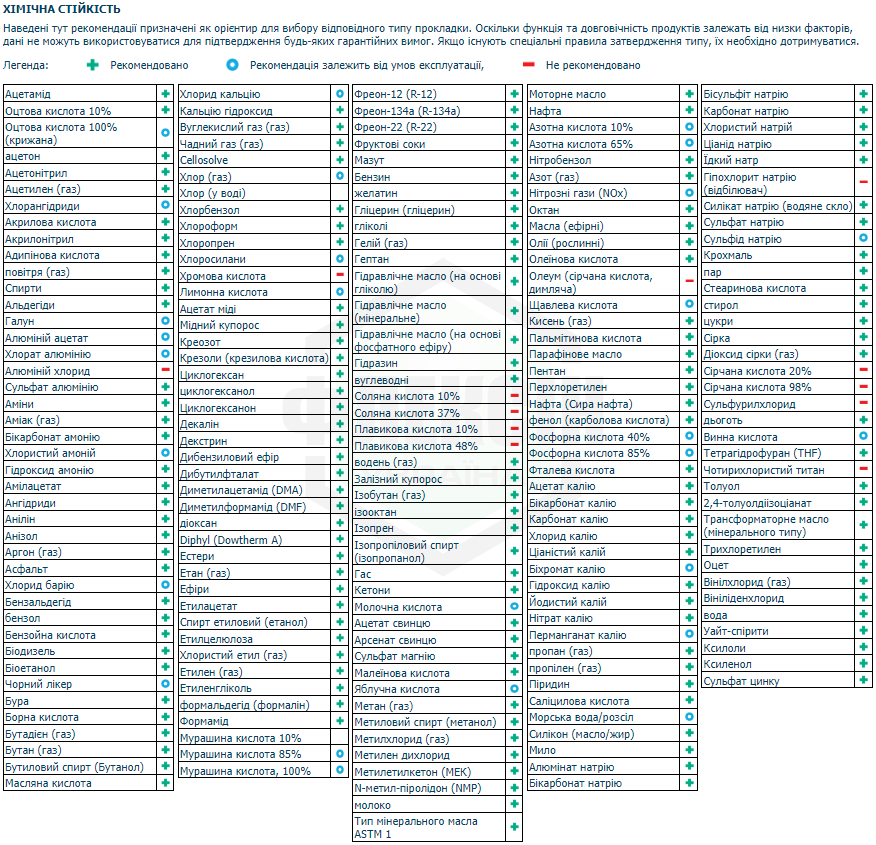This screenshot has height=845, width=876.
Task: Click the minus icon next to Хромова кислота
Action: point(340,275)
